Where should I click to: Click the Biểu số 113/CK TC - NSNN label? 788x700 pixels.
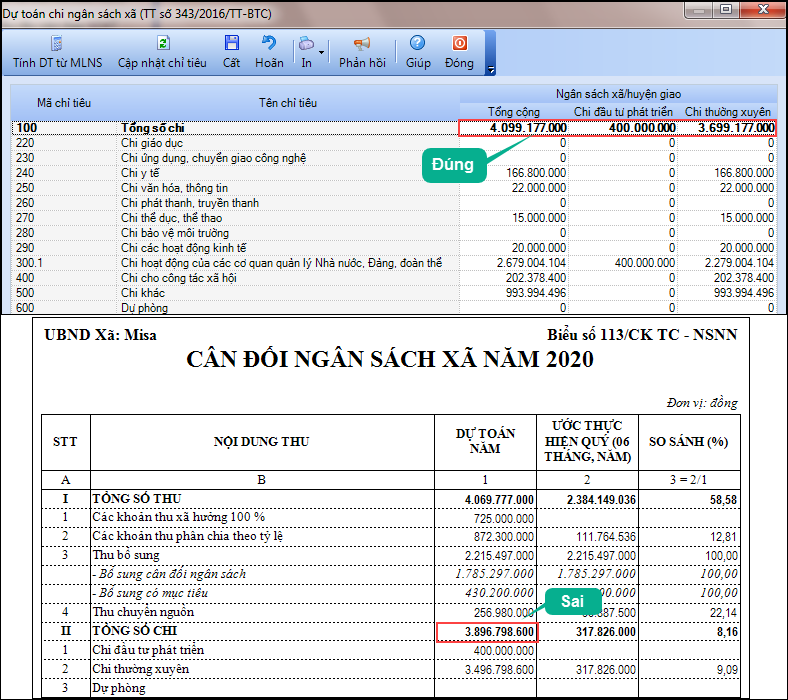tap(642, 335)
